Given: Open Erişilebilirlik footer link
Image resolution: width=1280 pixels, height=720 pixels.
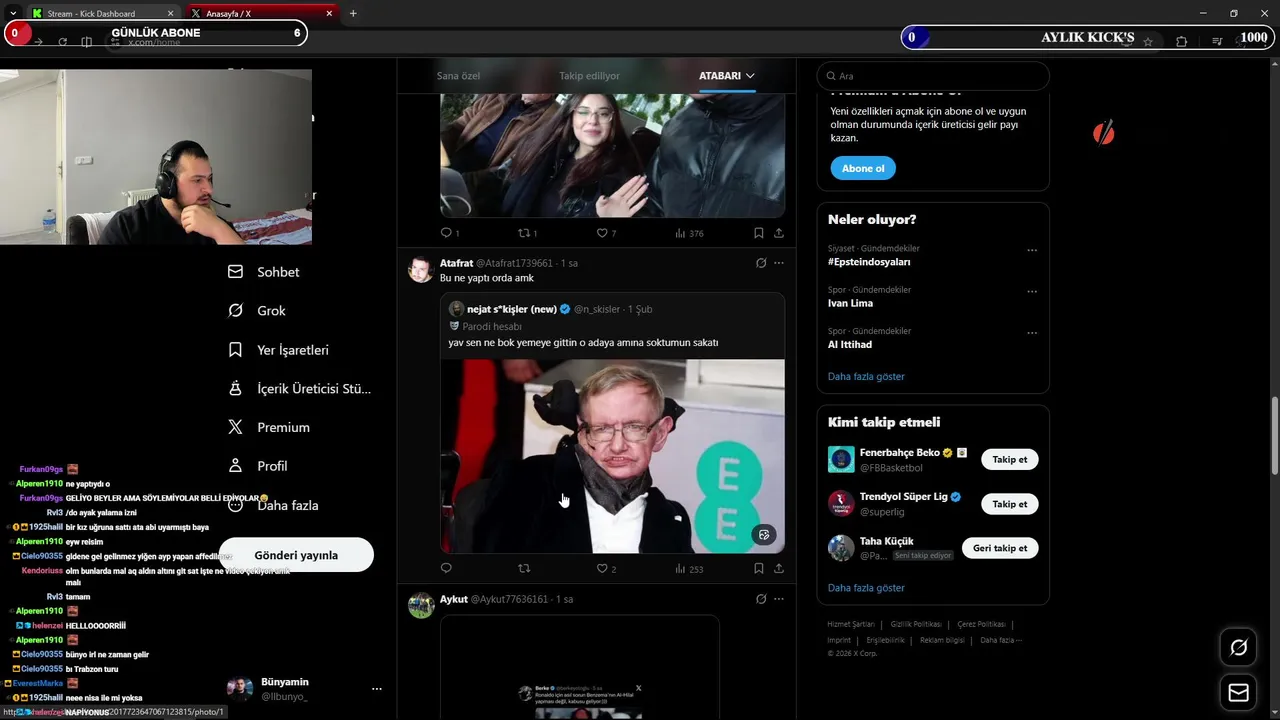Looking at the screenshot, I should [885, 640].
